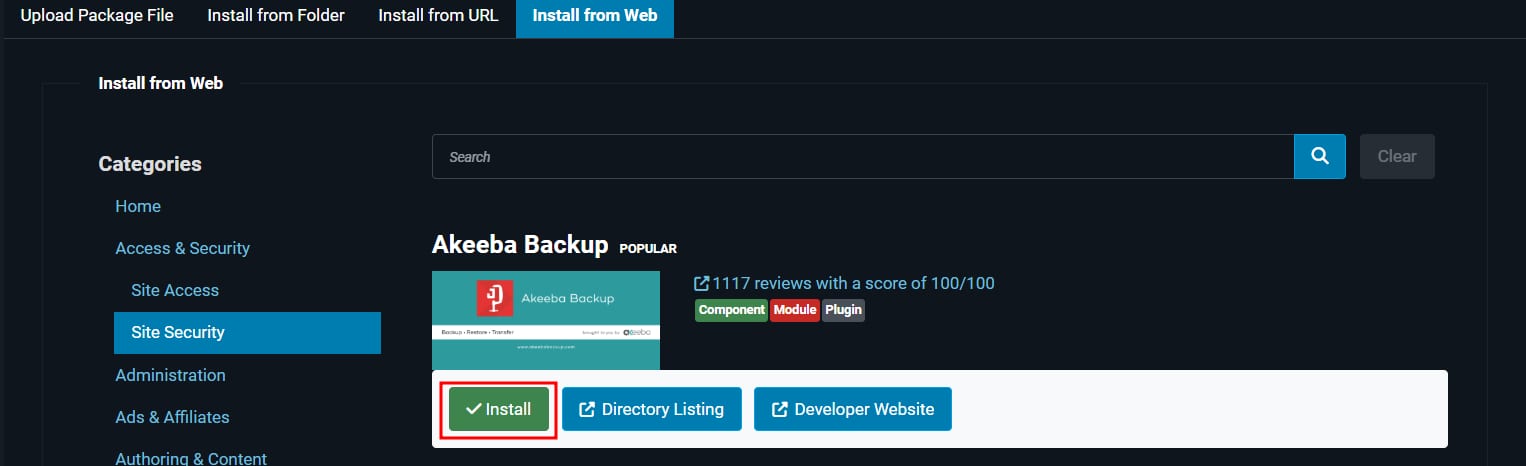Click the green Install button
1526x466 pixels.
tap(499, 409)
